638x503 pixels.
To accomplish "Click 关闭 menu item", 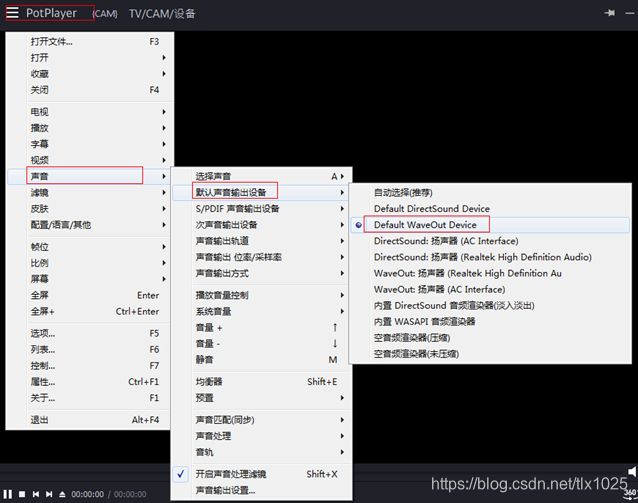I will click(x=88, y=90).
